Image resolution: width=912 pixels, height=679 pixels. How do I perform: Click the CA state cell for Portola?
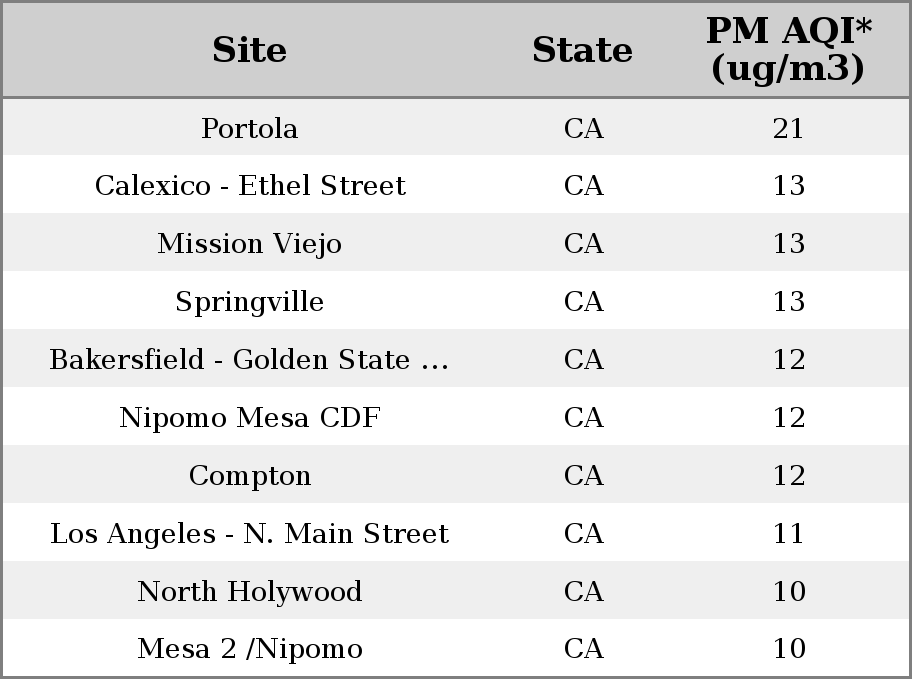(583, 128)
